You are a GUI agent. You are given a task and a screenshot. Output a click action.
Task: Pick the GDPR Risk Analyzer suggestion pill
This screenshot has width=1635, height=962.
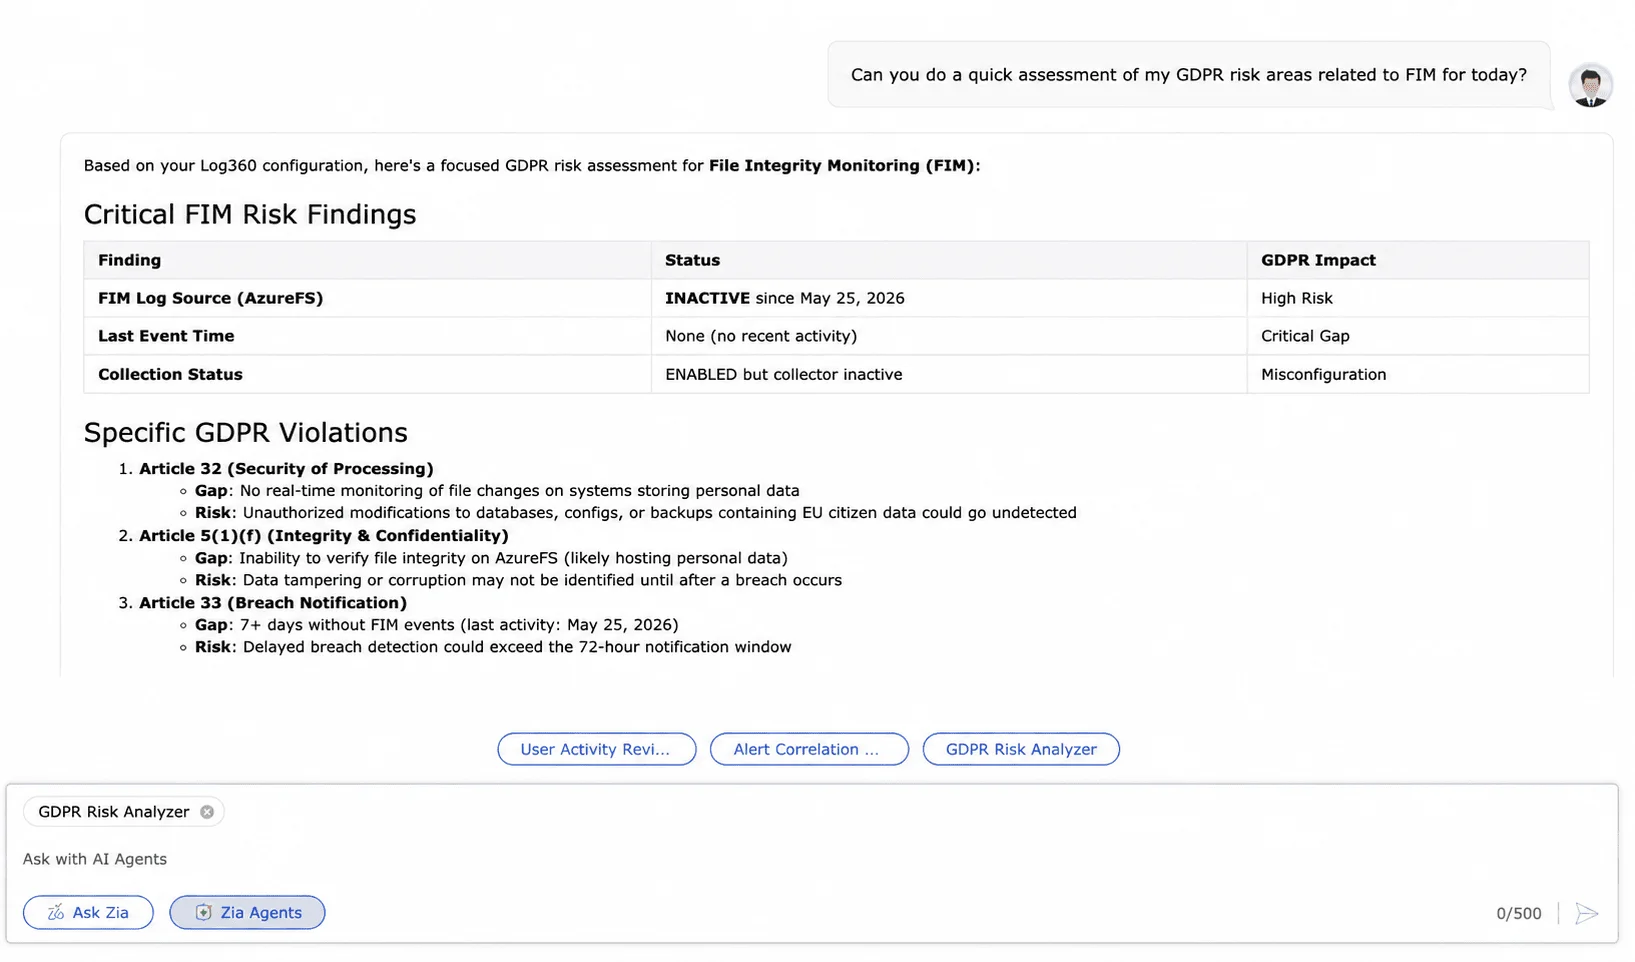1021,749
